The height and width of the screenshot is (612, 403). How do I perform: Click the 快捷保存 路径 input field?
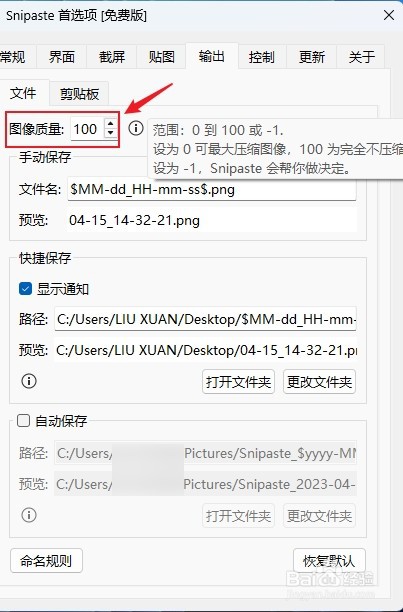click(x=205, y=319)
